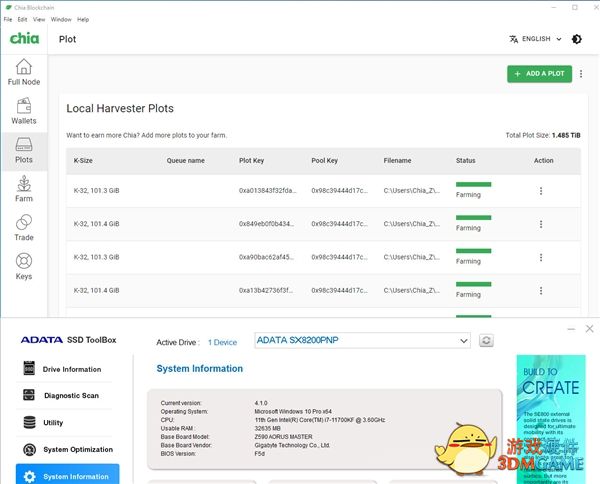Open the File menu in Chia

(x=8, y=20)
